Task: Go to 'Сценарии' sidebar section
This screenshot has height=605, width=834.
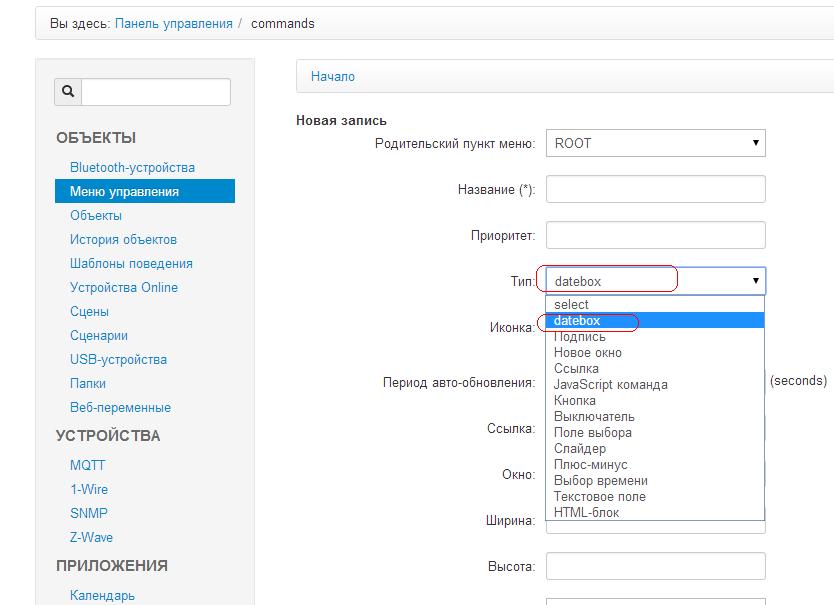Action: 99,335
